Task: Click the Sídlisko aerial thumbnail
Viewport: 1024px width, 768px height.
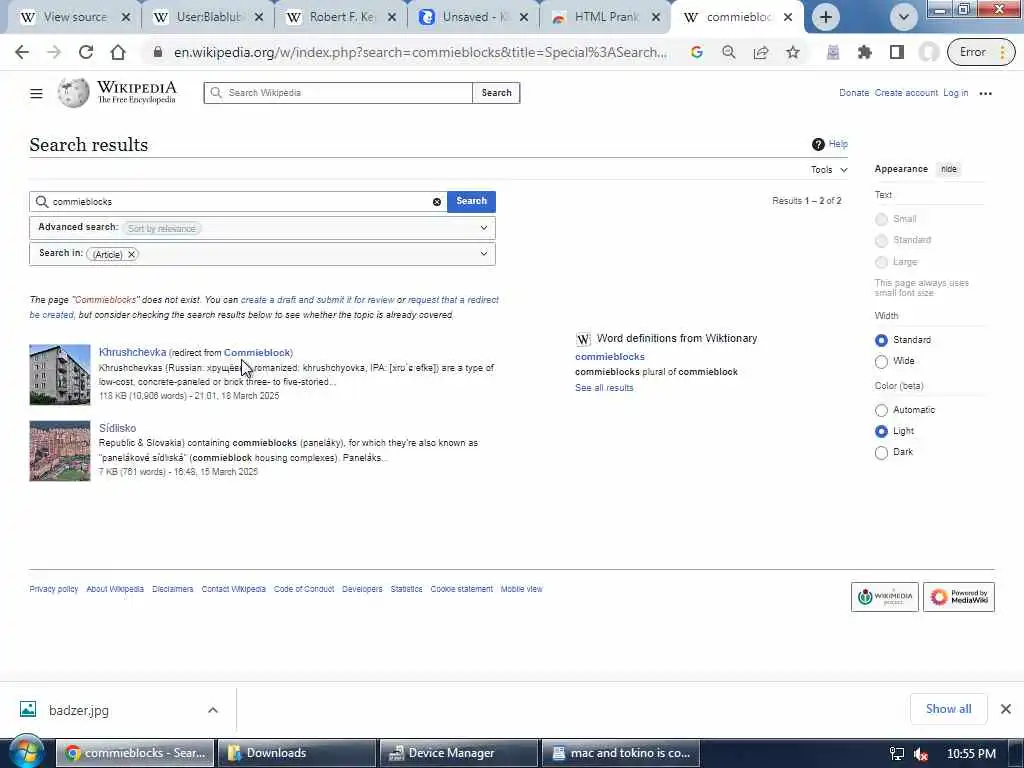Action: click(59, 451)
